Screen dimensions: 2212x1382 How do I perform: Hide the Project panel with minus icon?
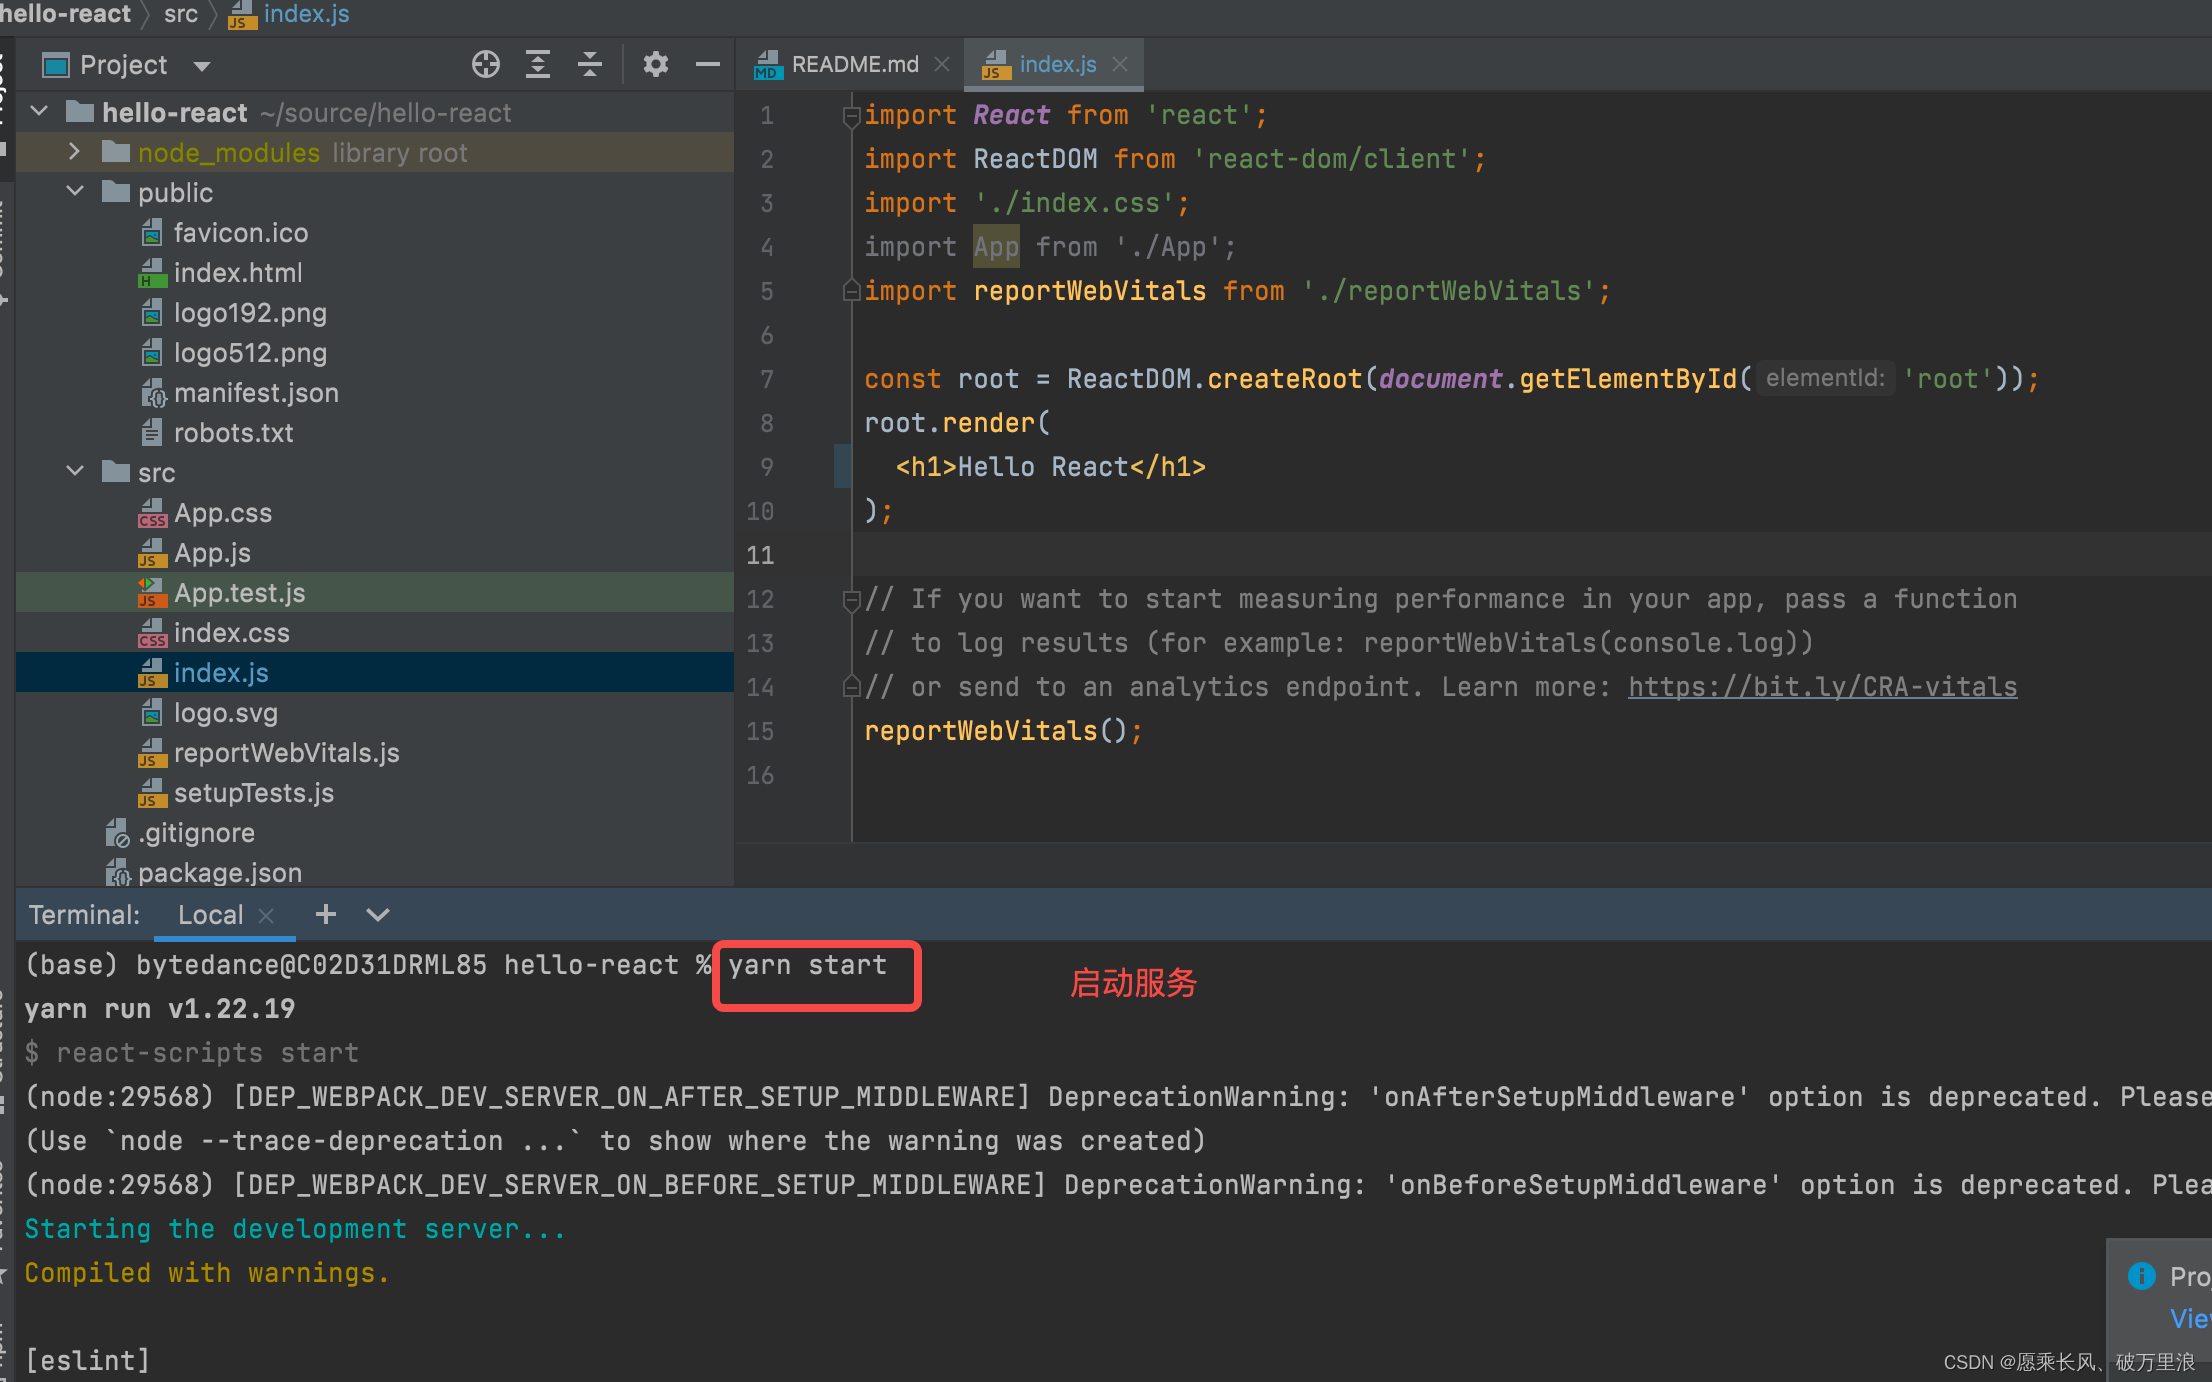point(707,65)
